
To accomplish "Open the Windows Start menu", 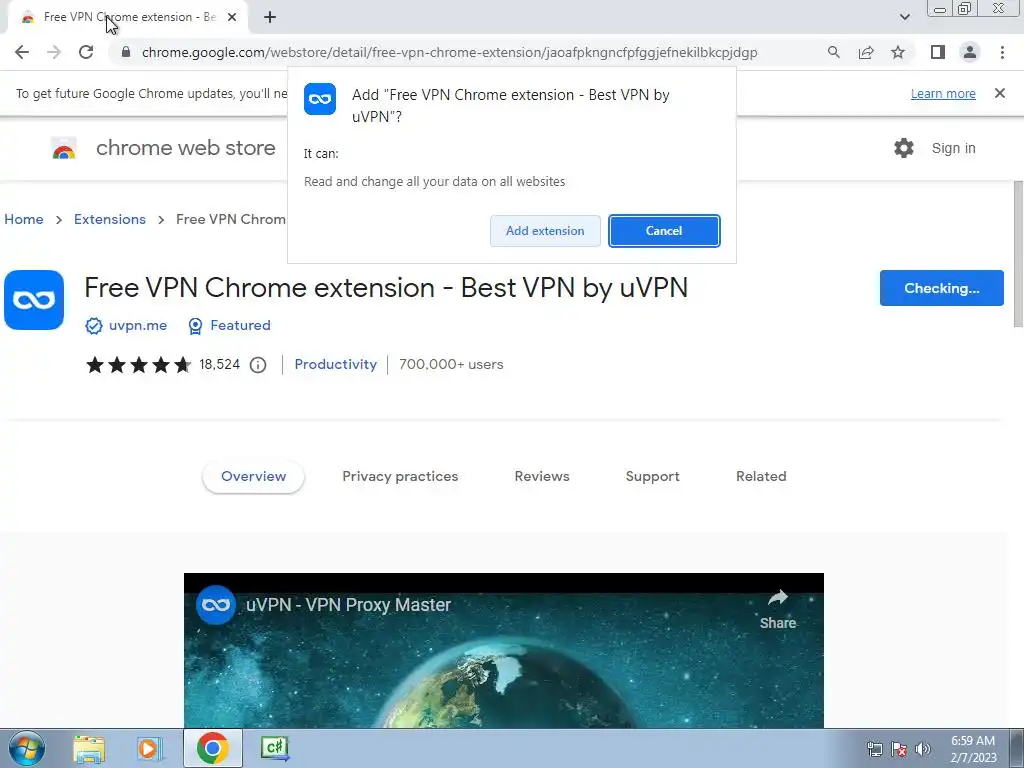I will tap(27, 748).
